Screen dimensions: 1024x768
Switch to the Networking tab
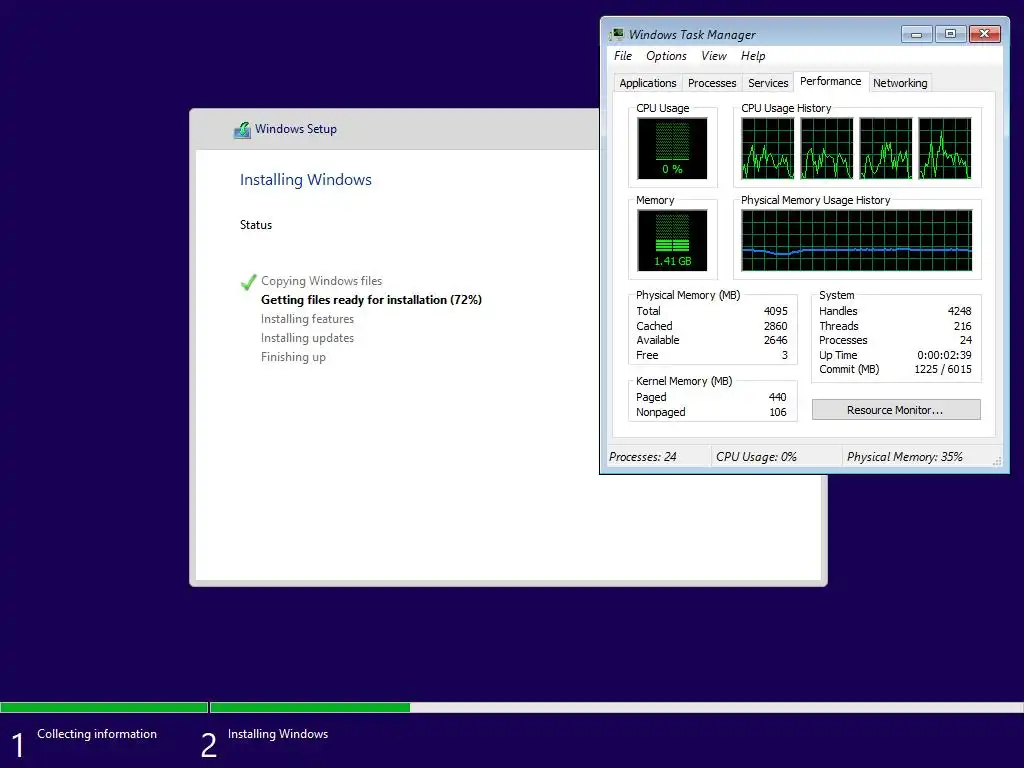click(900, 83)
